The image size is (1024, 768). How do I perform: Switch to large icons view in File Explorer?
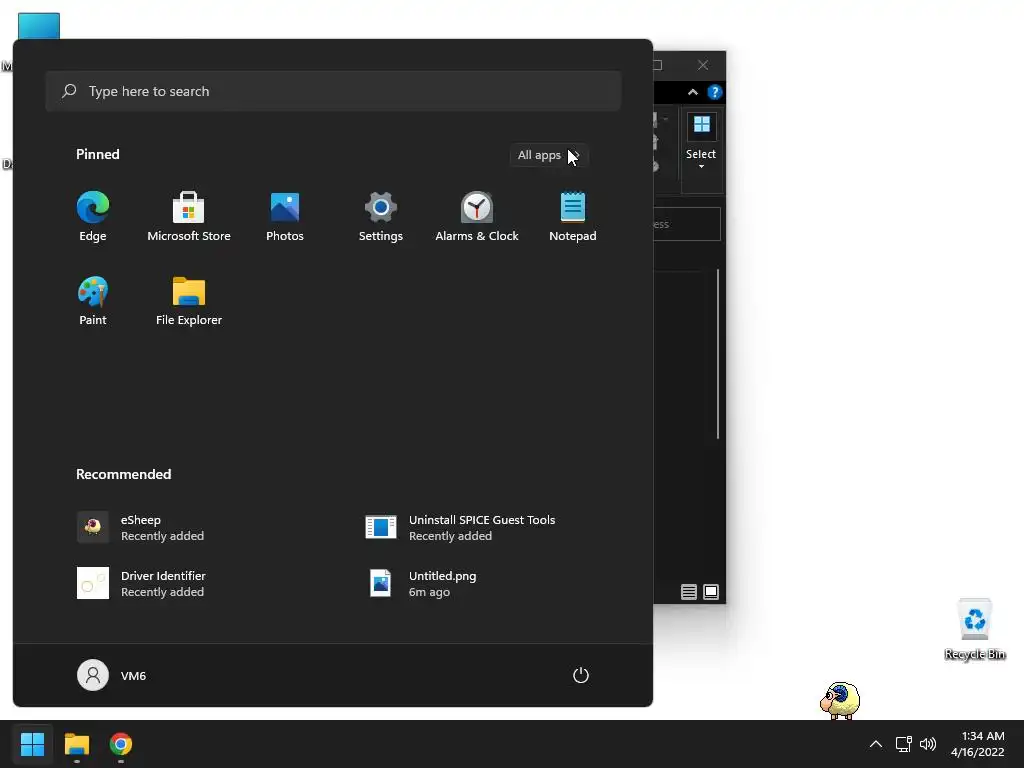tap(711, 592)
